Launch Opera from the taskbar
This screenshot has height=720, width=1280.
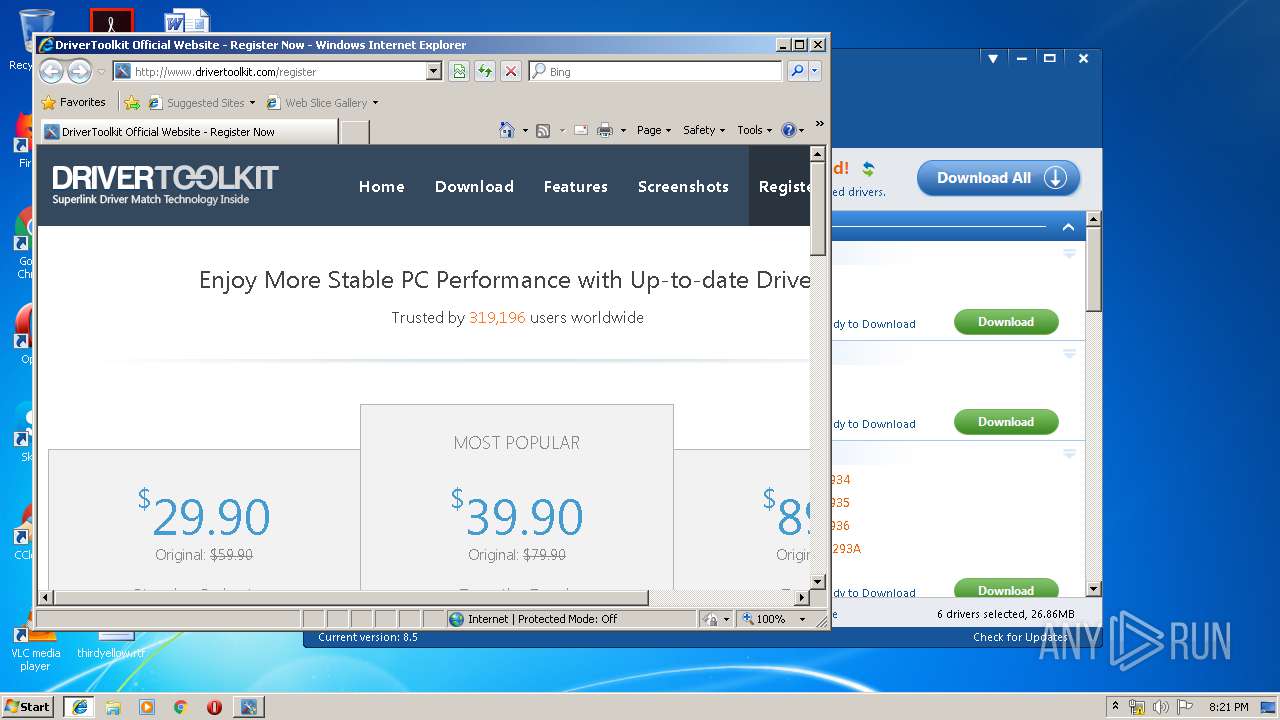(214, 707)
